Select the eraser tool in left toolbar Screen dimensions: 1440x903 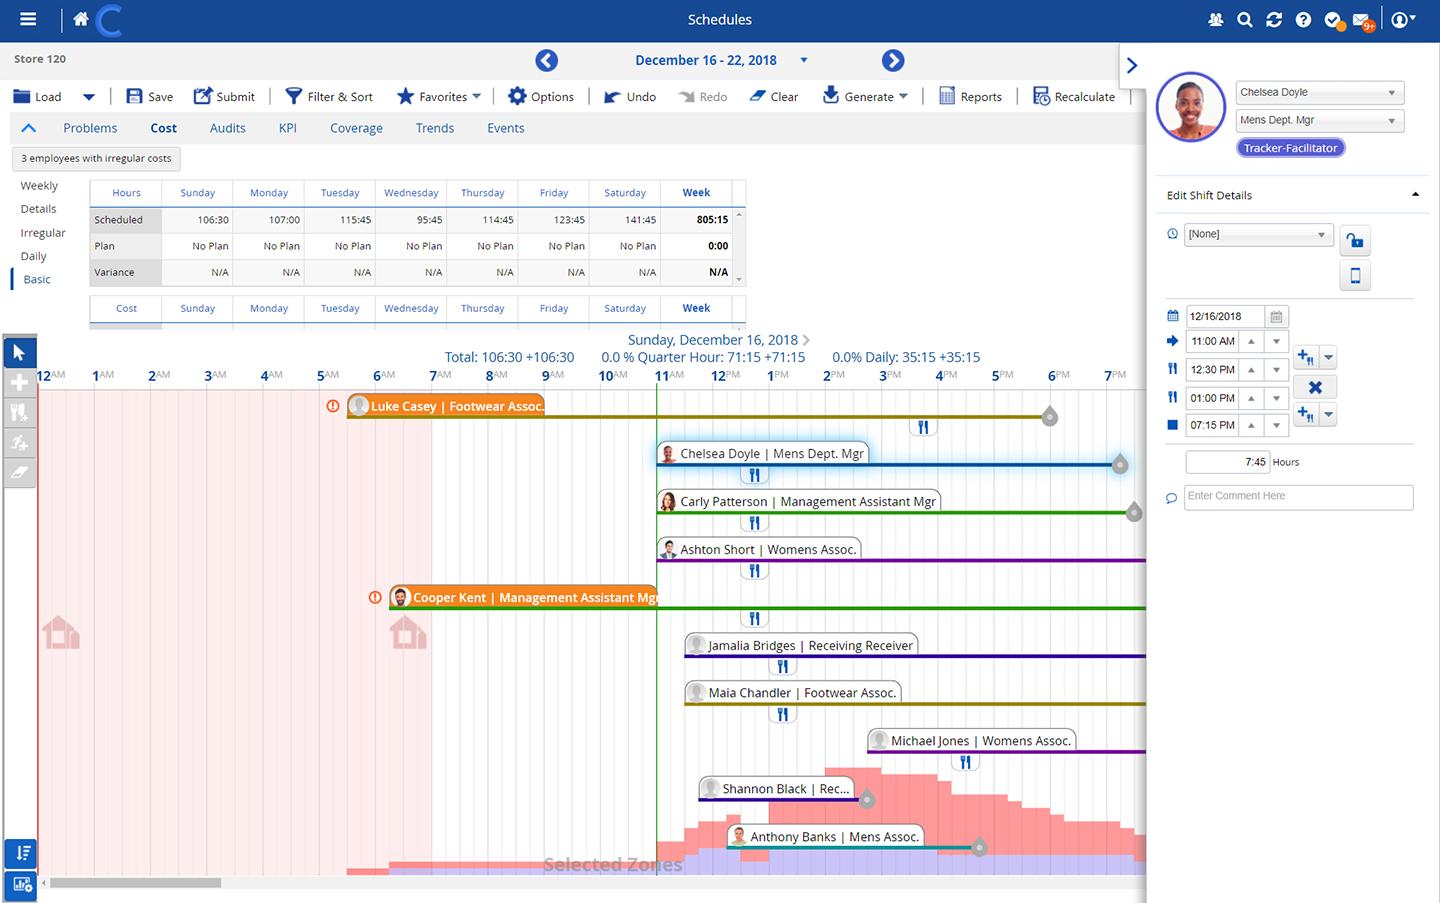19,473
